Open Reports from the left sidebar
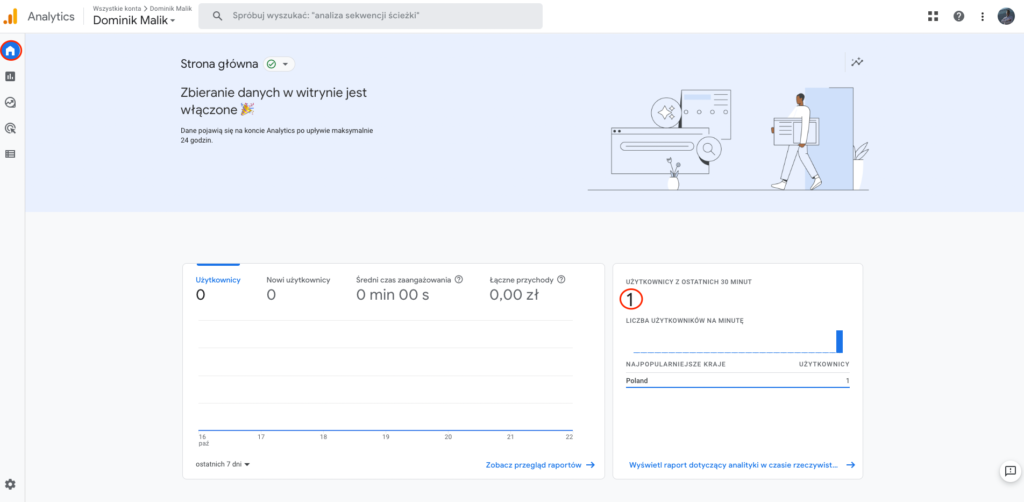Viewport: 1024px width, 502px height. pyautogui.click(x=11, y=76)
